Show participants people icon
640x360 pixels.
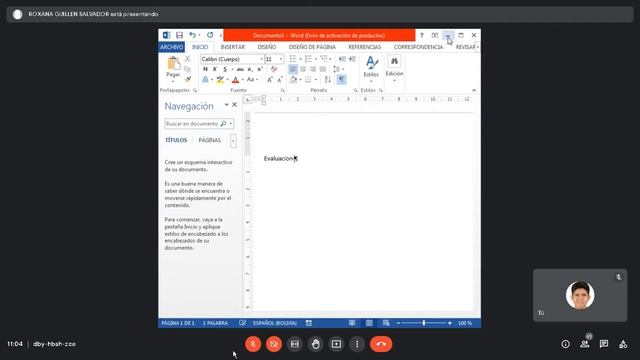(584, 344)
